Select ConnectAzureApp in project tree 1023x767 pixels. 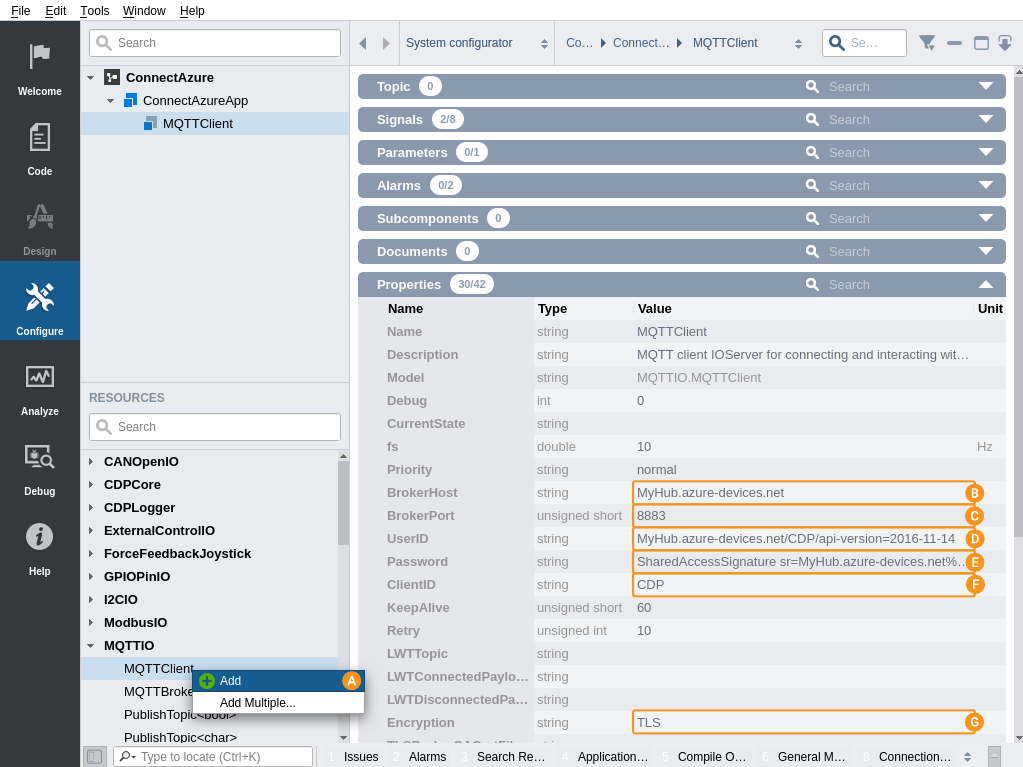(x=195, y=100)
